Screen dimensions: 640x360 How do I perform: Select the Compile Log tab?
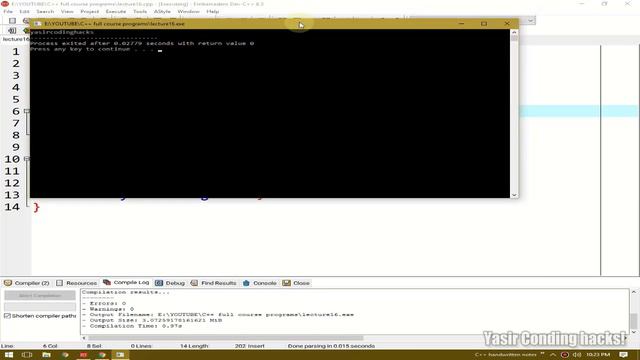click(126, 282)
